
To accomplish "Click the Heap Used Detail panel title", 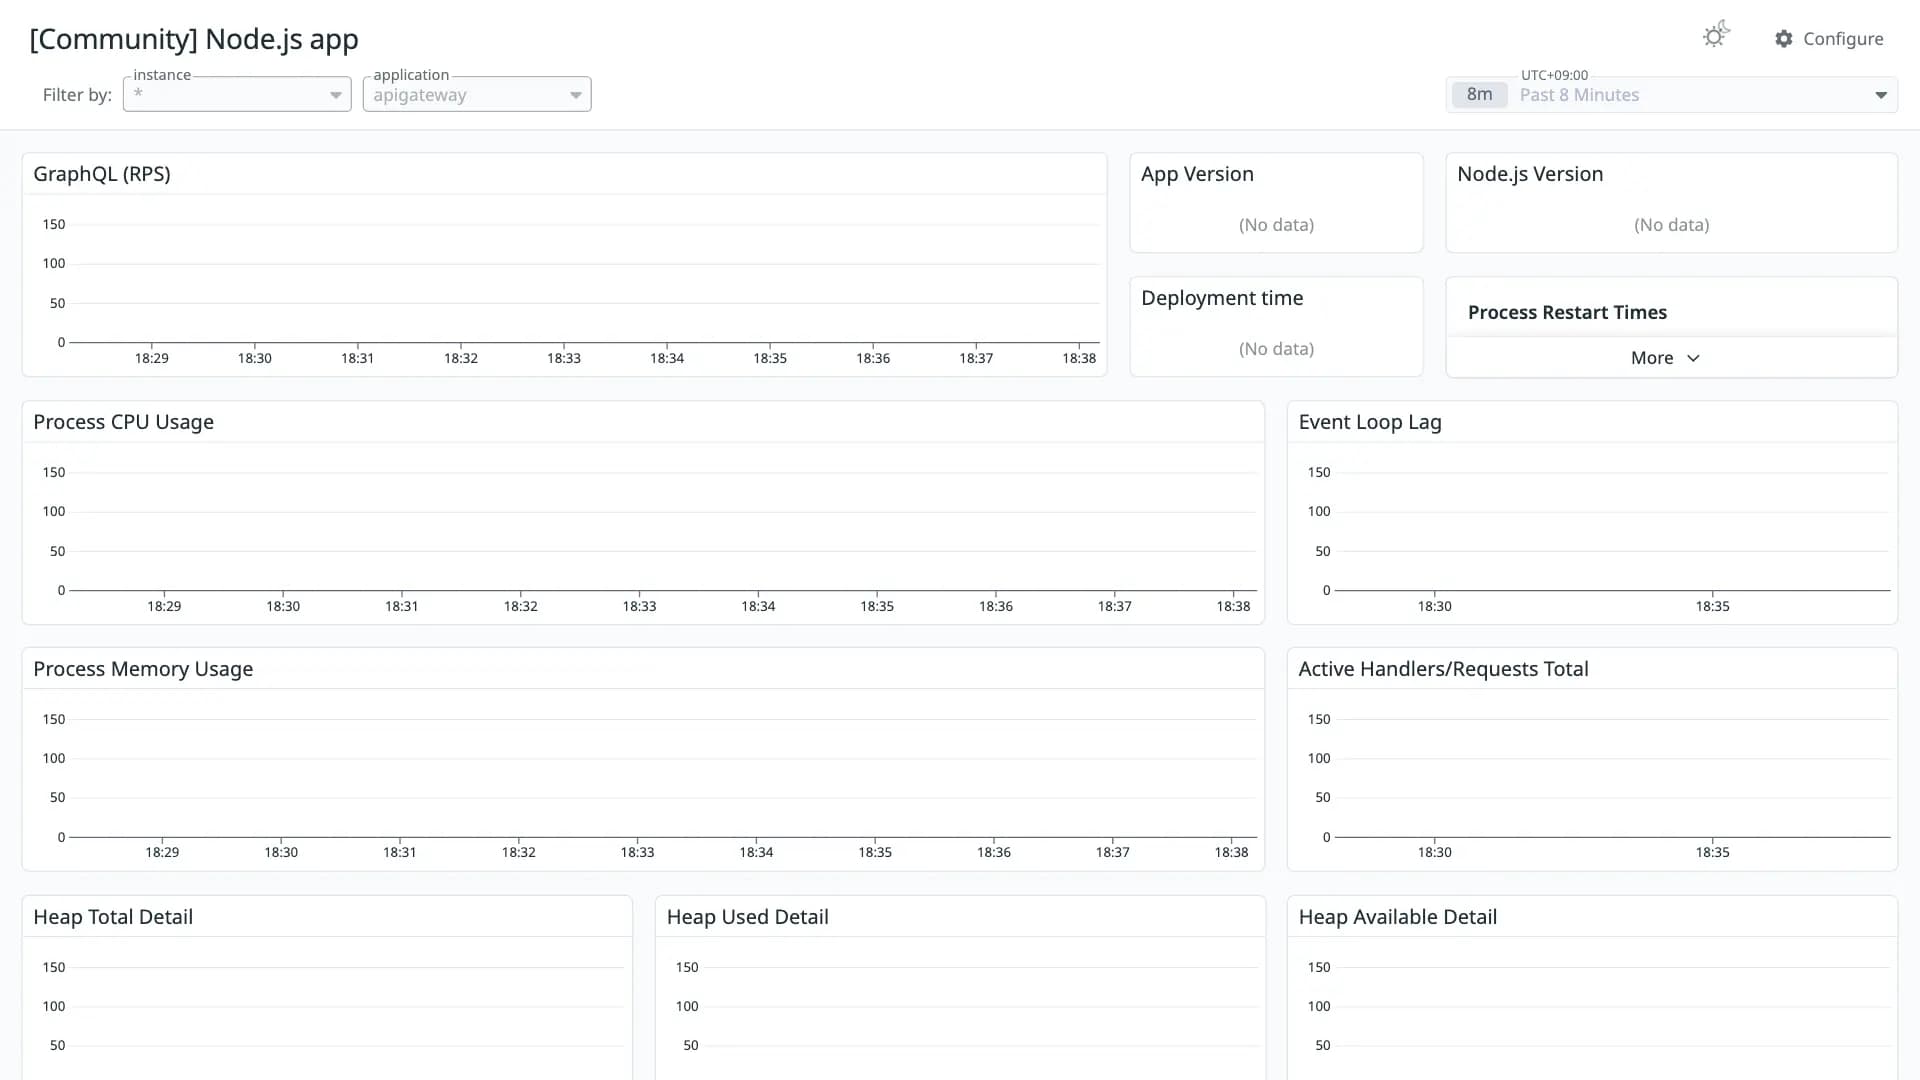I will point(747,917).
